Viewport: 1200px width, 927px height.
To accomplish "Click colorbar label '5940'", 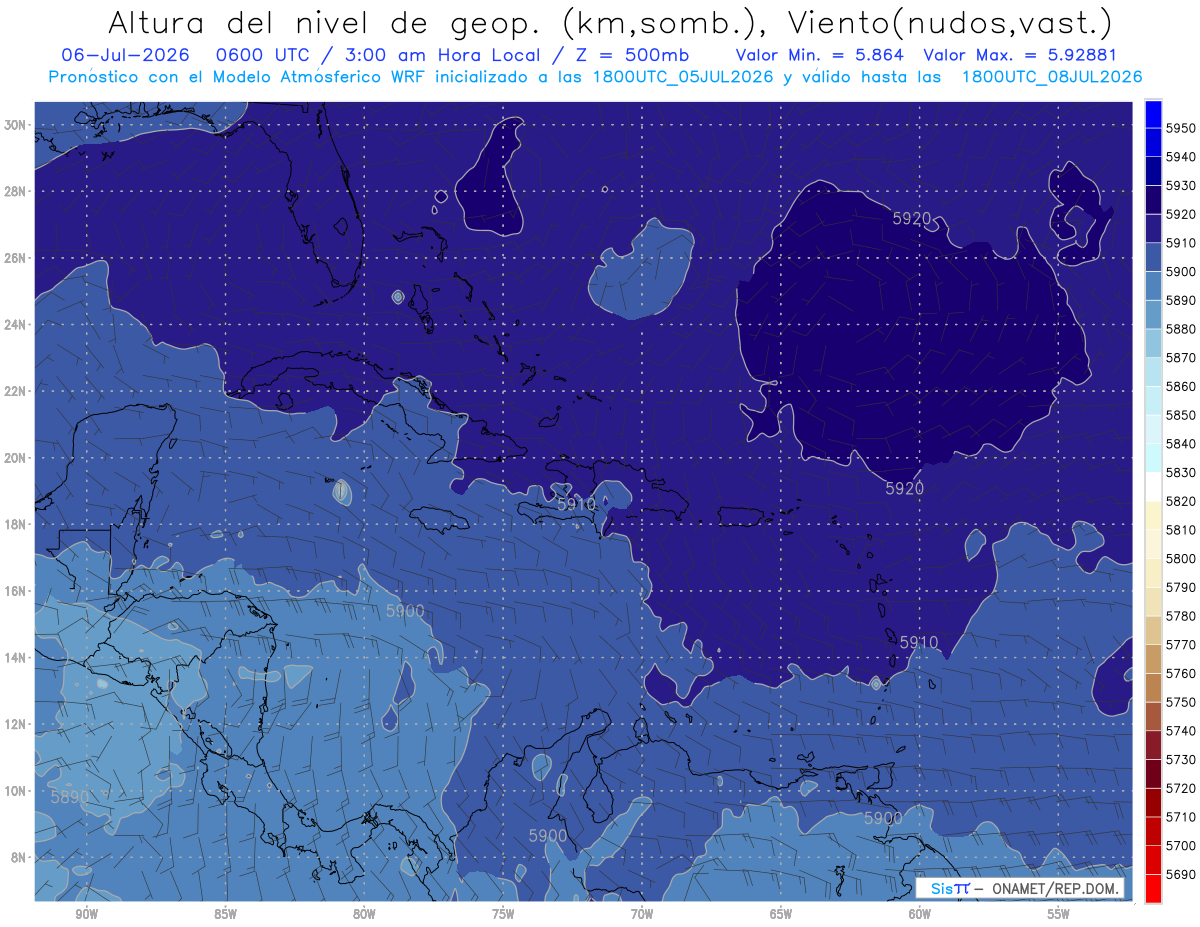I will pos(1180,157).
